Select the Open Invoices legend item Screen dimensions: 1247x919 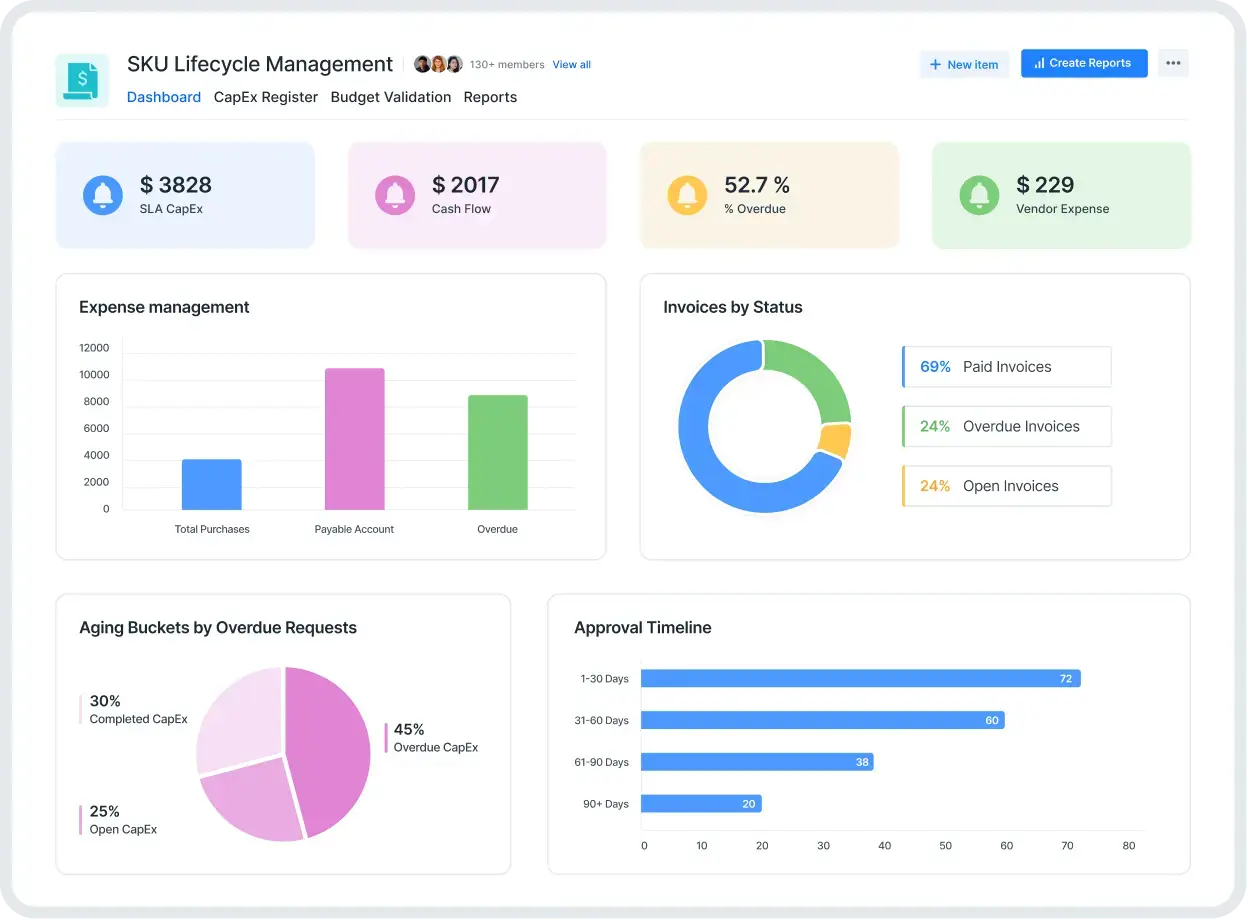click(x=1006, y=486)
